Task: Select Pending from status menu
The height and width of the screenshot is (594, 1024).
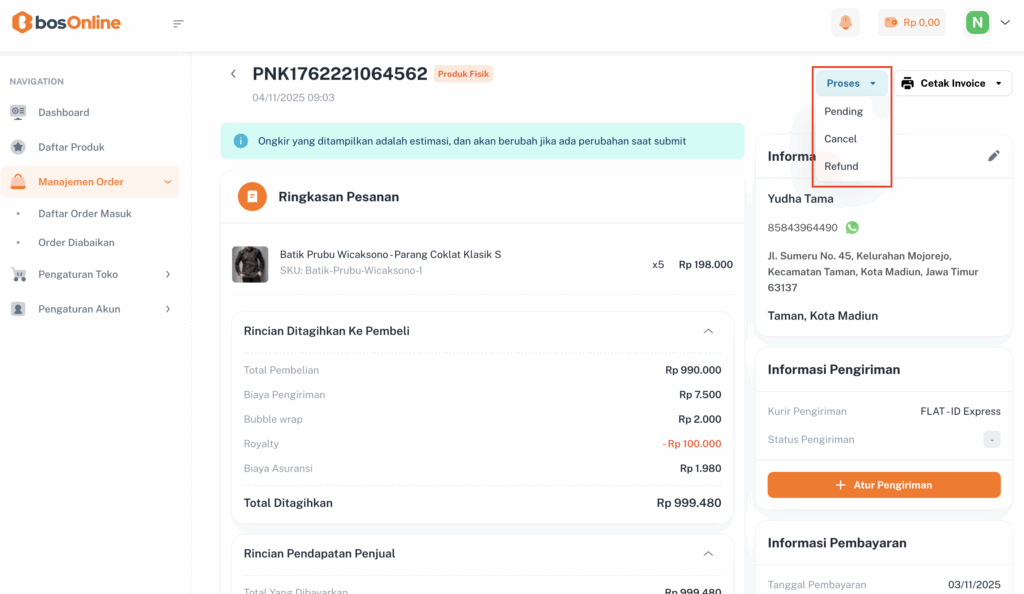Action: tap(843, 111)
